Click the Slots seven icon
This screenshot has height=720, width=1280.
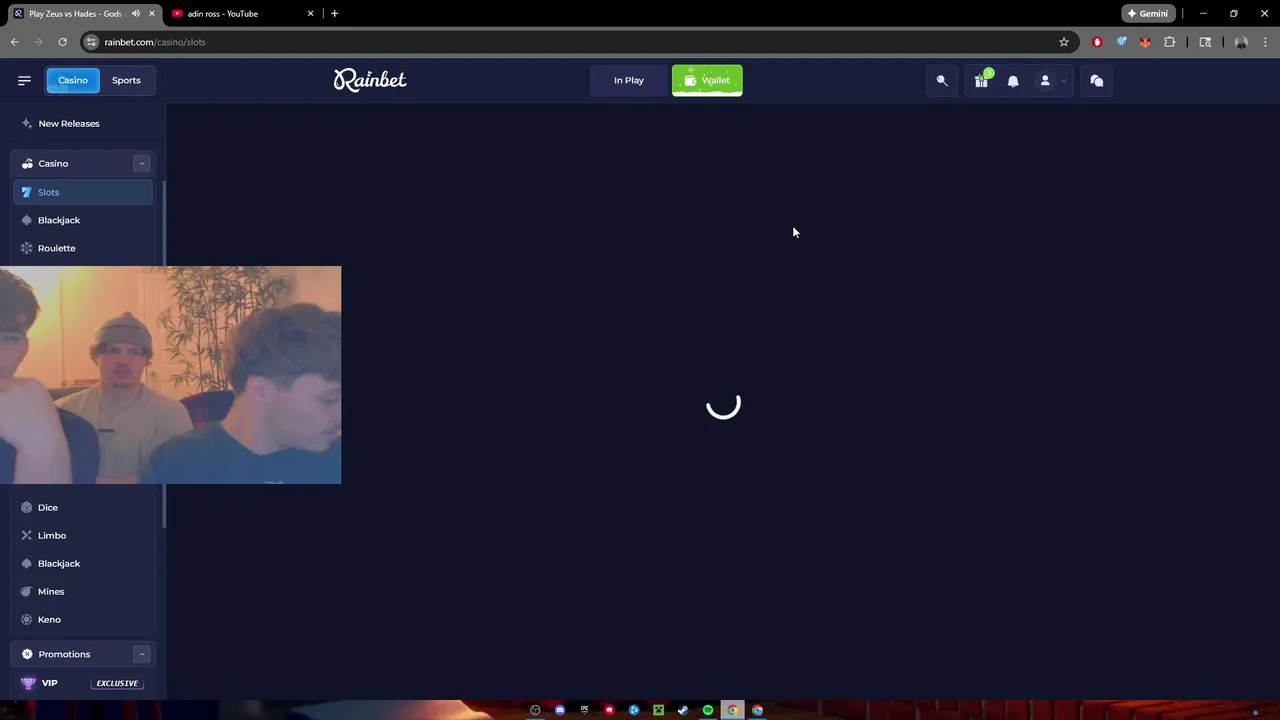[x=27, y=192]
